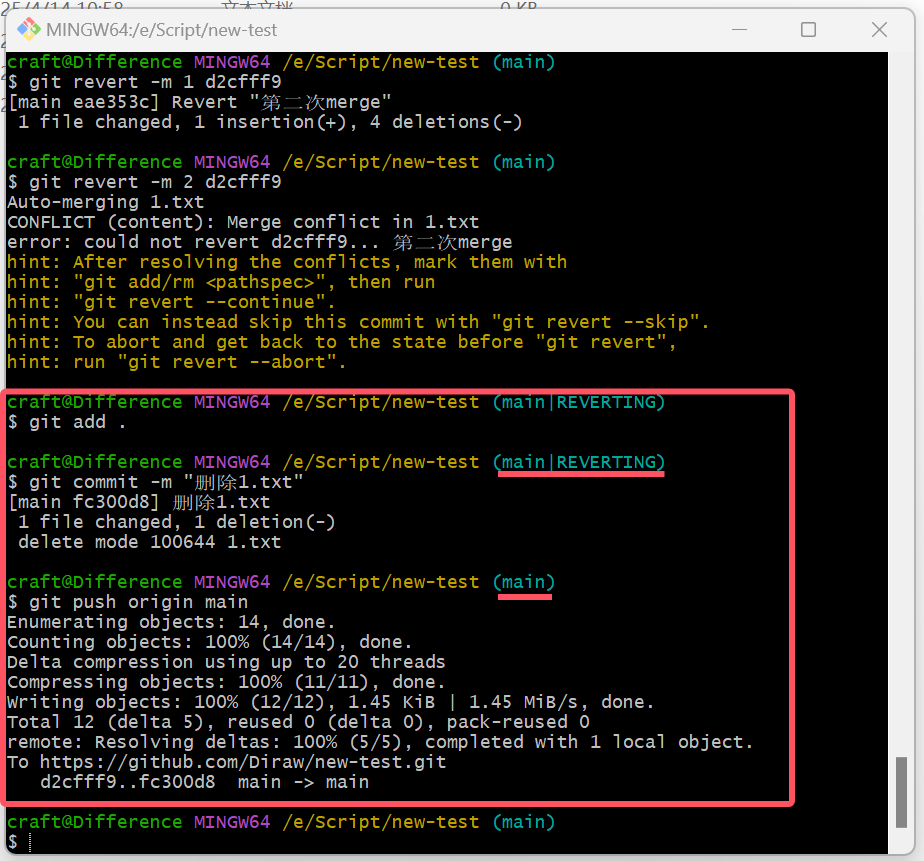The height and width of the screenshot is (861, 924).
Task: Click 'Delta compression using up to 20 threads' line
Action: (x=226, y=662)
